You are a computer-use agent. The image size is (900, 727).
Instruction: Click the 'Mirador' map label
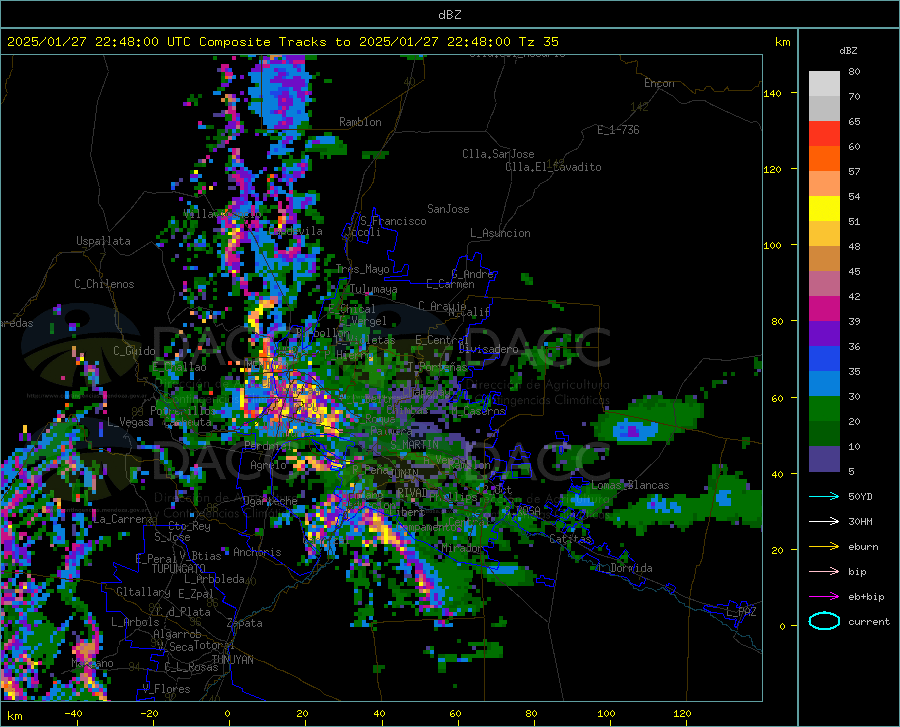(463, 548)
